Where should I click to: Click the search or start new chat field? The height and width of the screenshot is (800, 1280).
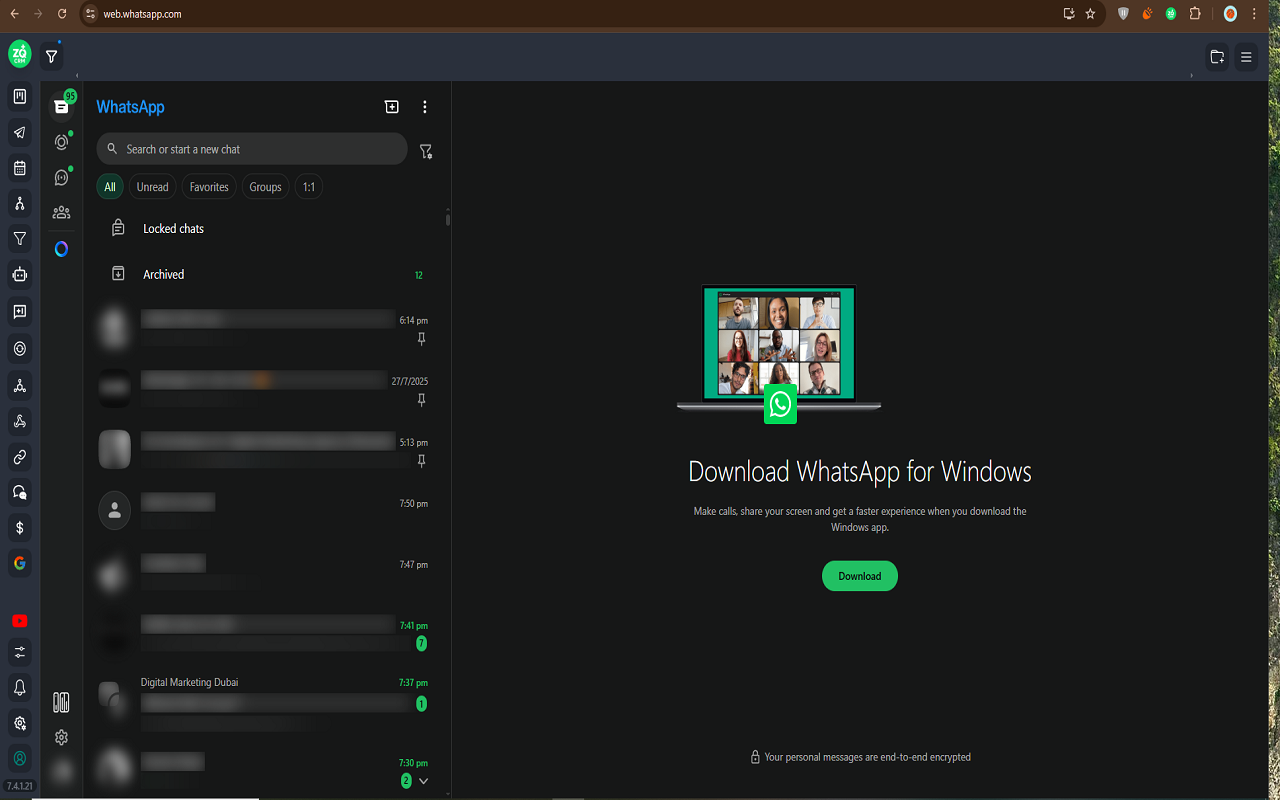tap(251, 148)
